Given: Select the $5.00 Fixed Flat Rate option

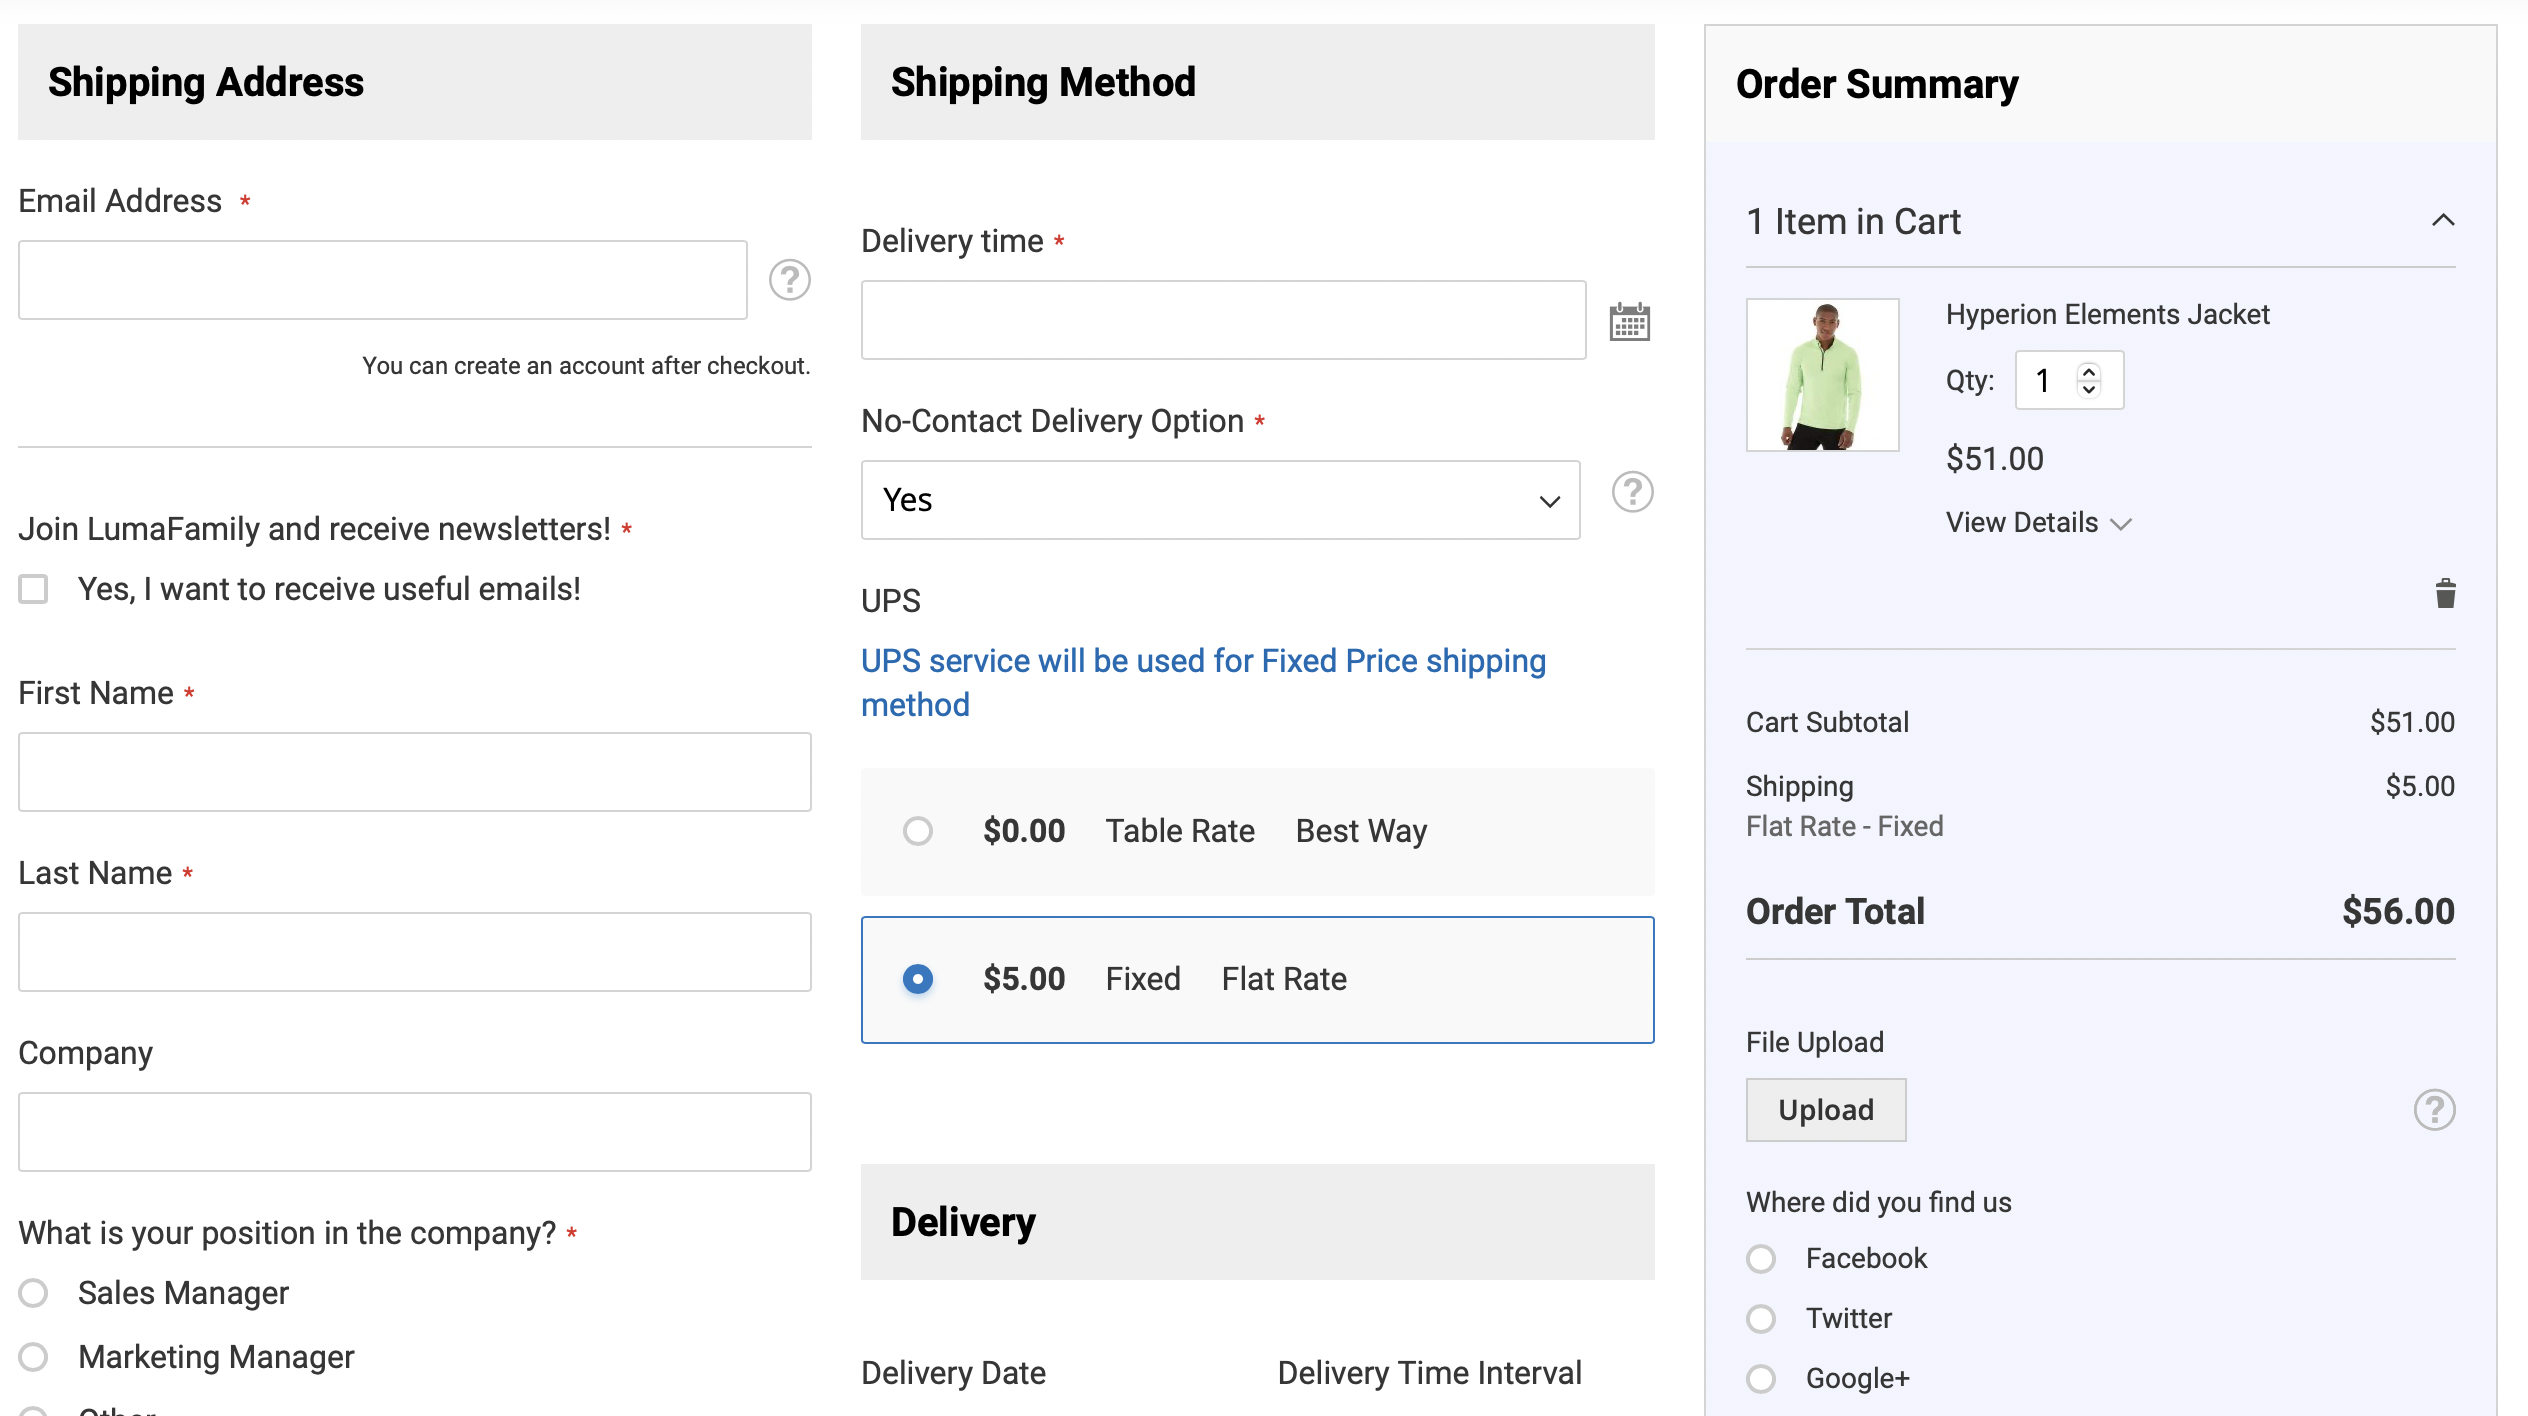Looking at the screenshot, I should tap(917, 979).
